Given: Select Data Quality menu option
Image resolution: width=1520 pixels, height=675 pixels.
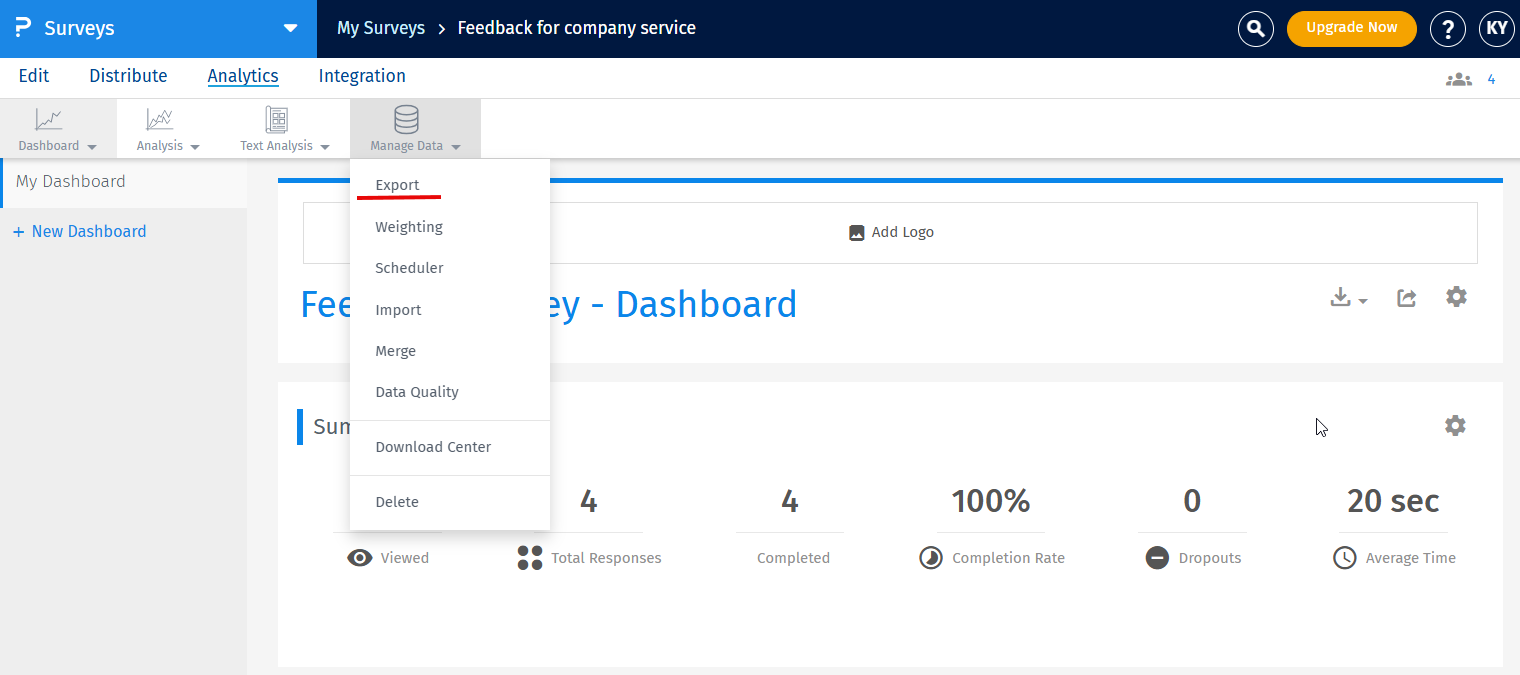Looking at the screenshot, I should pos(416,392).
